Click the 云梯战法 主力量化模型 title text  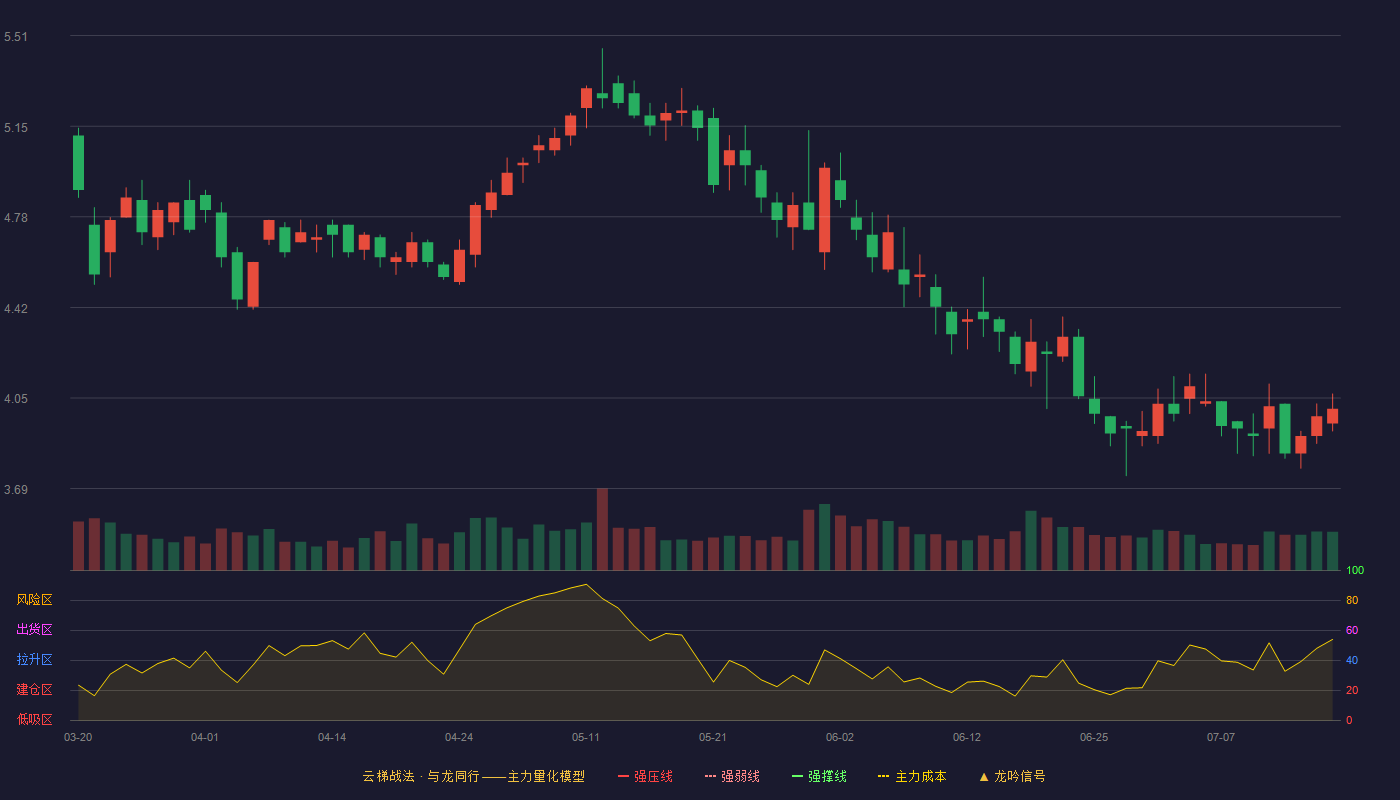(474, 776)
